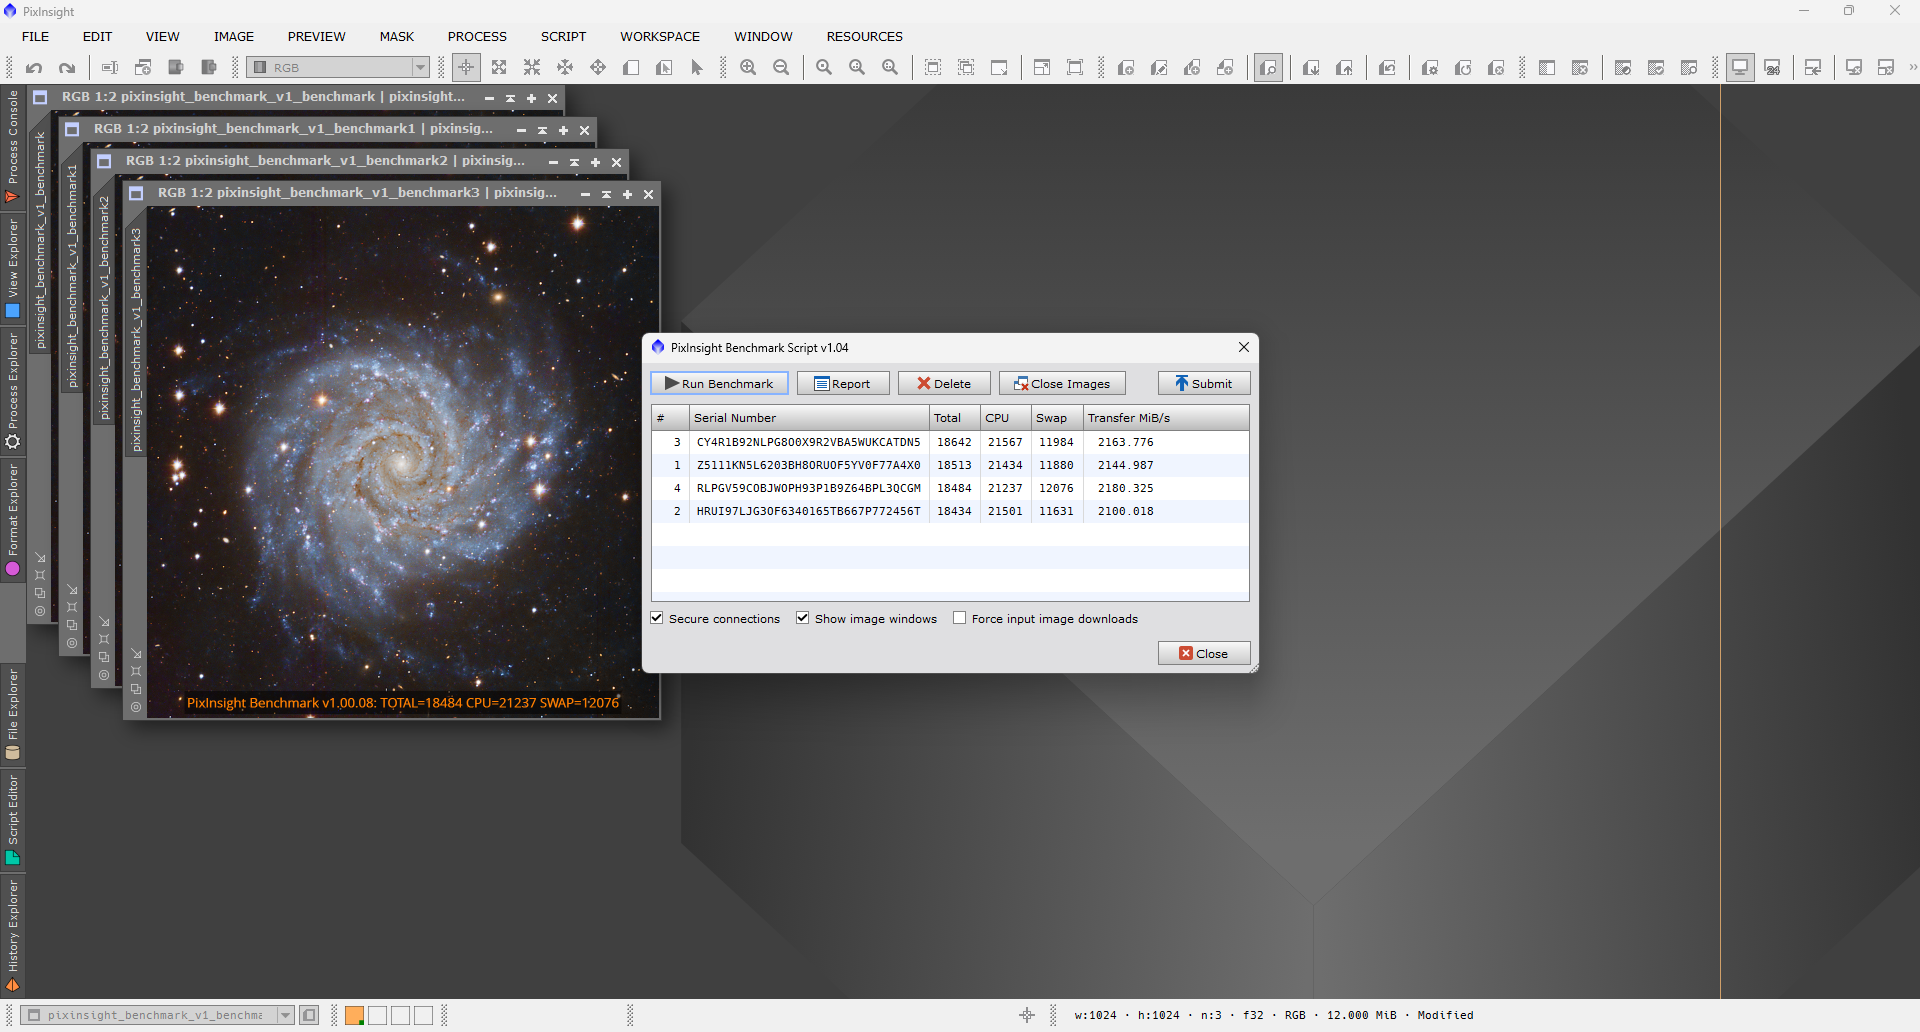Click the fullscreen frame icon in toolbar

1075,68
